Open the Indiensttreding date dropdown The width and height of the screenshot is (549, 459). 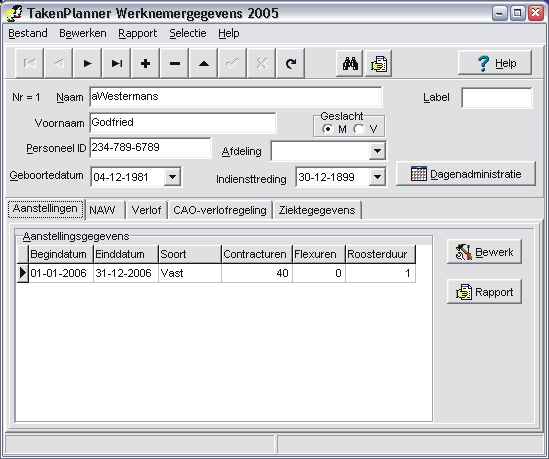(x=377, y=177)
